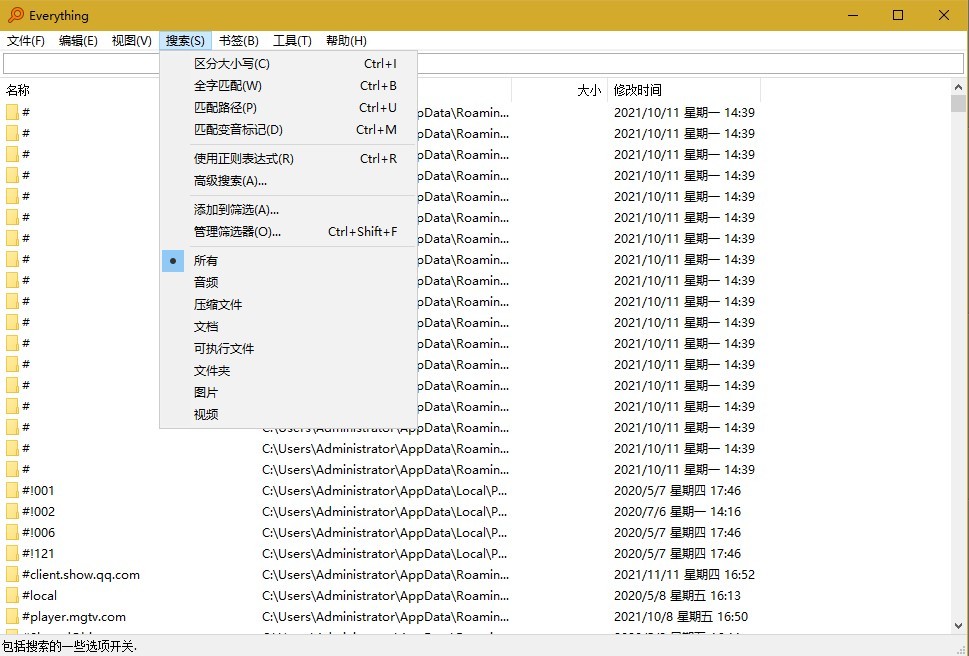Open the 书签(B) menu
The width and height of the screenshot is (969, 656).
(239, 41)
